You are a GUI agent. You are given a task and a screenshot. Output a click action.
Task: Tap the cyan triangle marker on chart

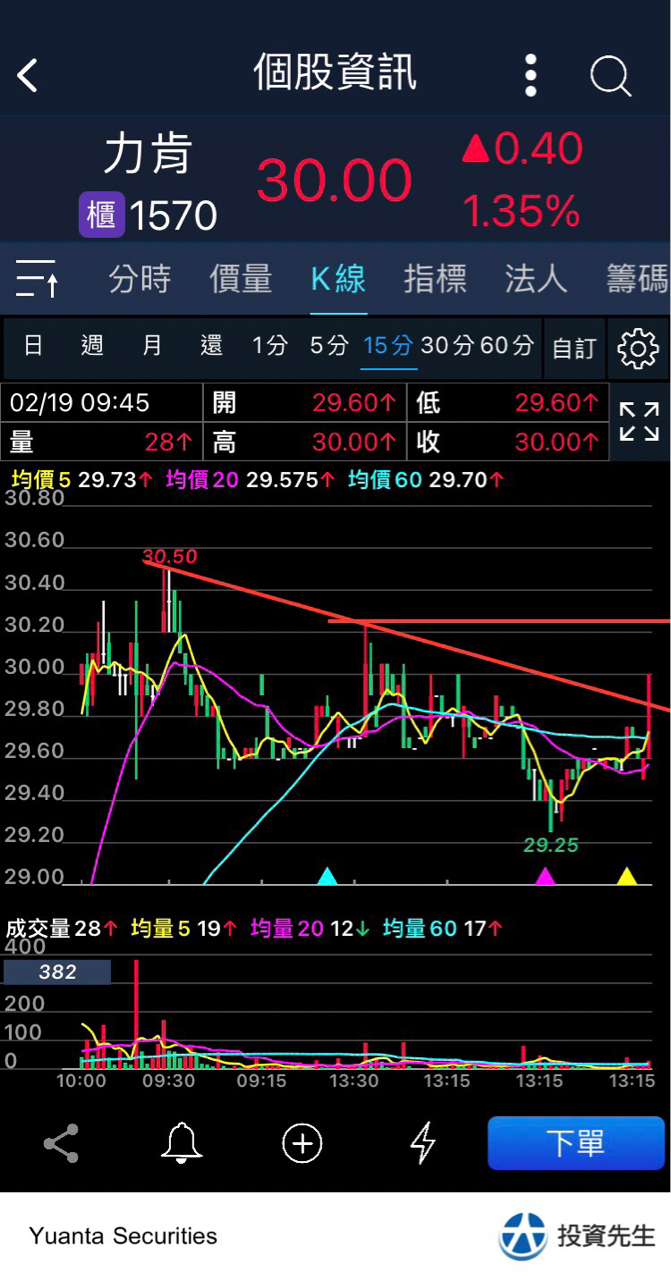coord(327,877)
